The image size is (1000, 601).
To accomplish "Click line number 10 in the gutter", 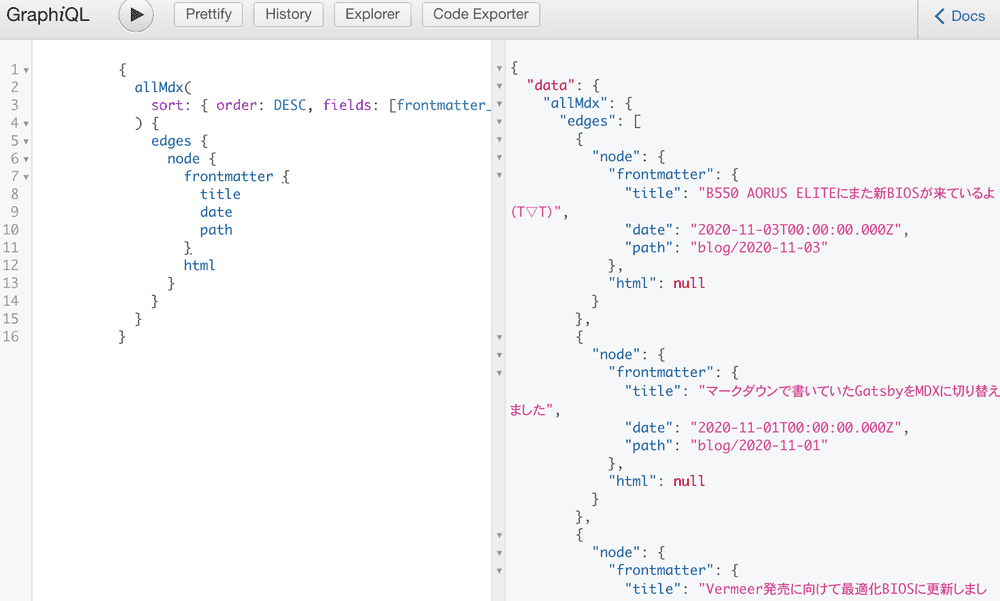I will [11, 230].
